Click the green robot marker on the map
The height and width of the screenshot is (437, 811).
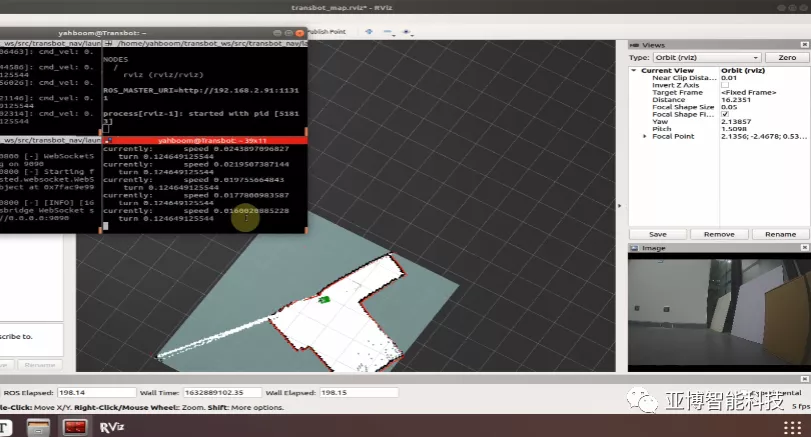click(324, 299)
